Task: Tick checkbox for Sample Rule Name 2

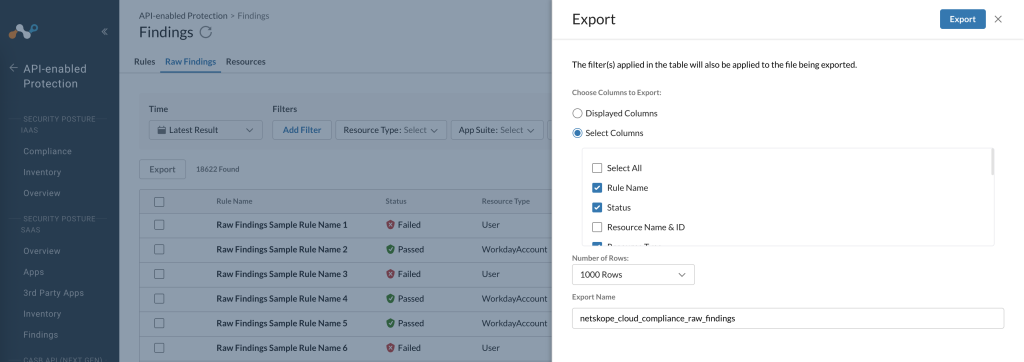Action: (x=159, y=250)
